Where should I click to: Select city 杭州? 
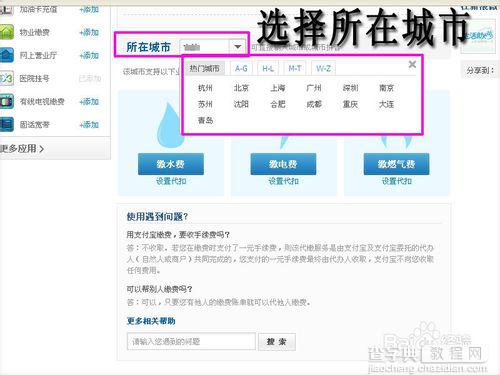205,88
